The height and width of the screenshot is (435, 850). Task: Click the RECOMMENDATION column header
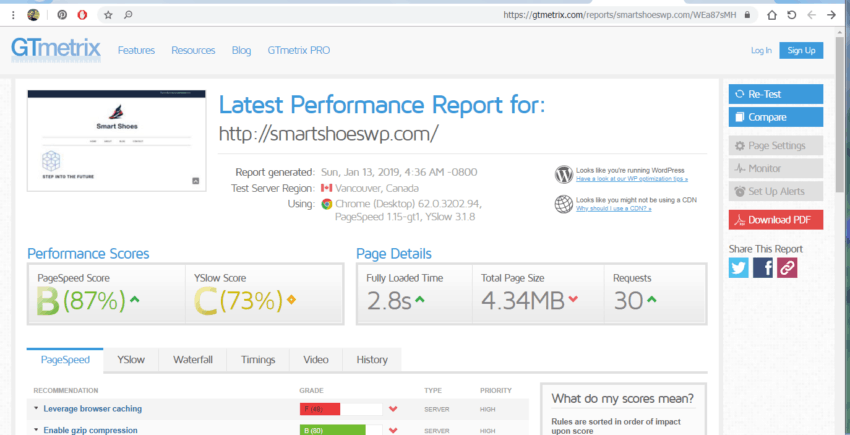[66, 391]
